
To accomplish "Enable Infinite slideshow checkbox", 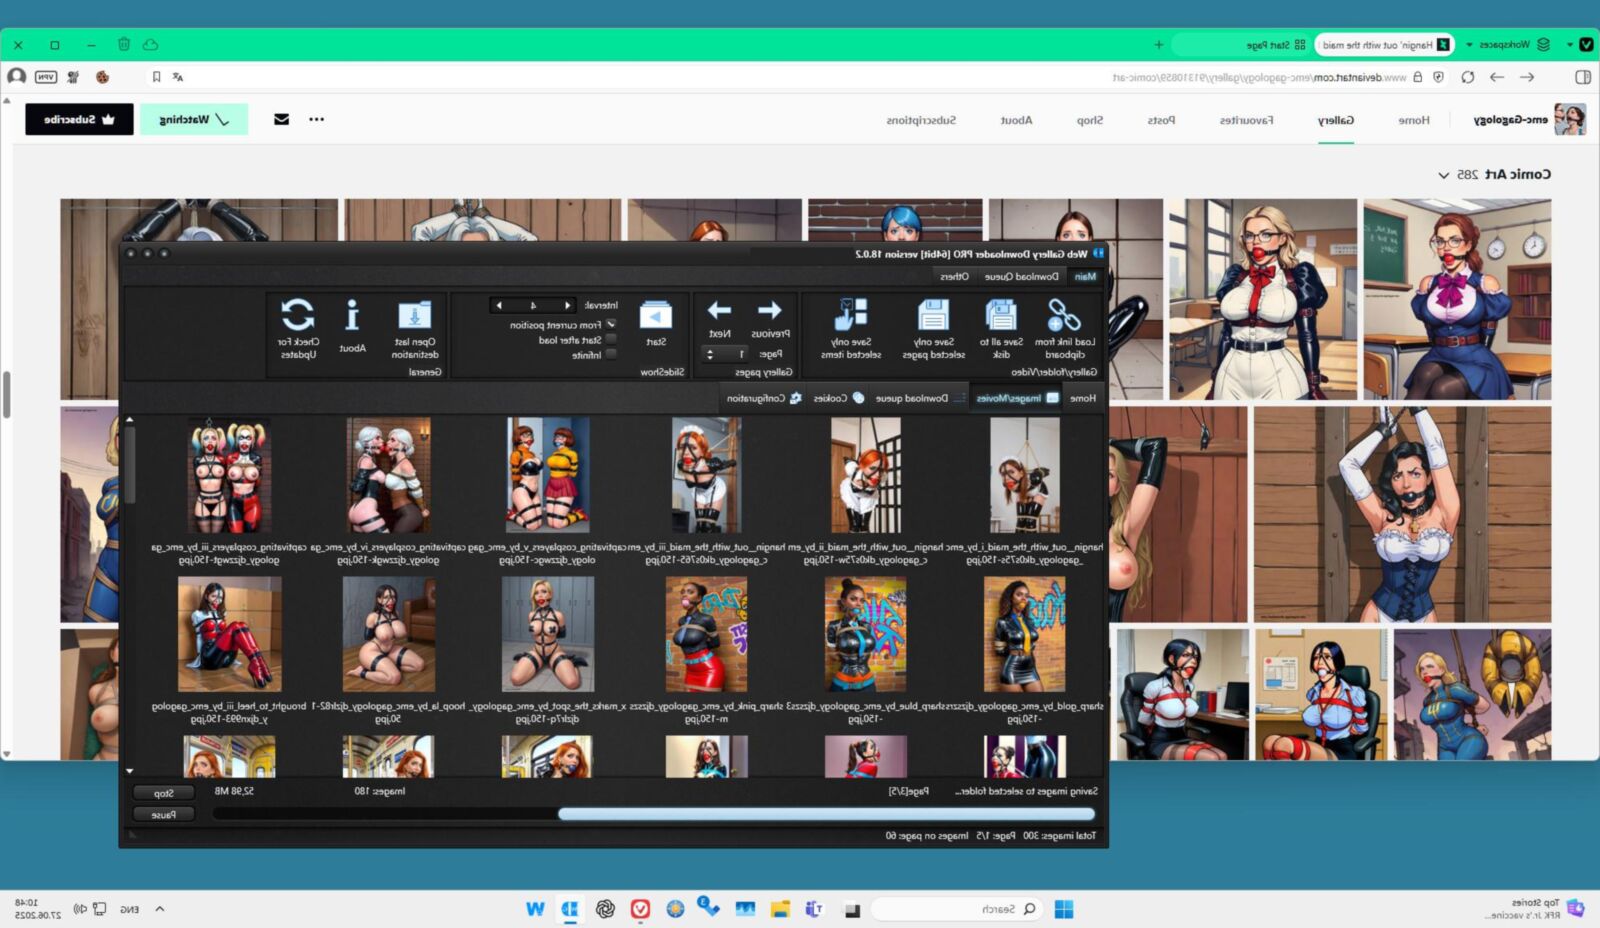I will pyautogui.click(x=611, y=355).
